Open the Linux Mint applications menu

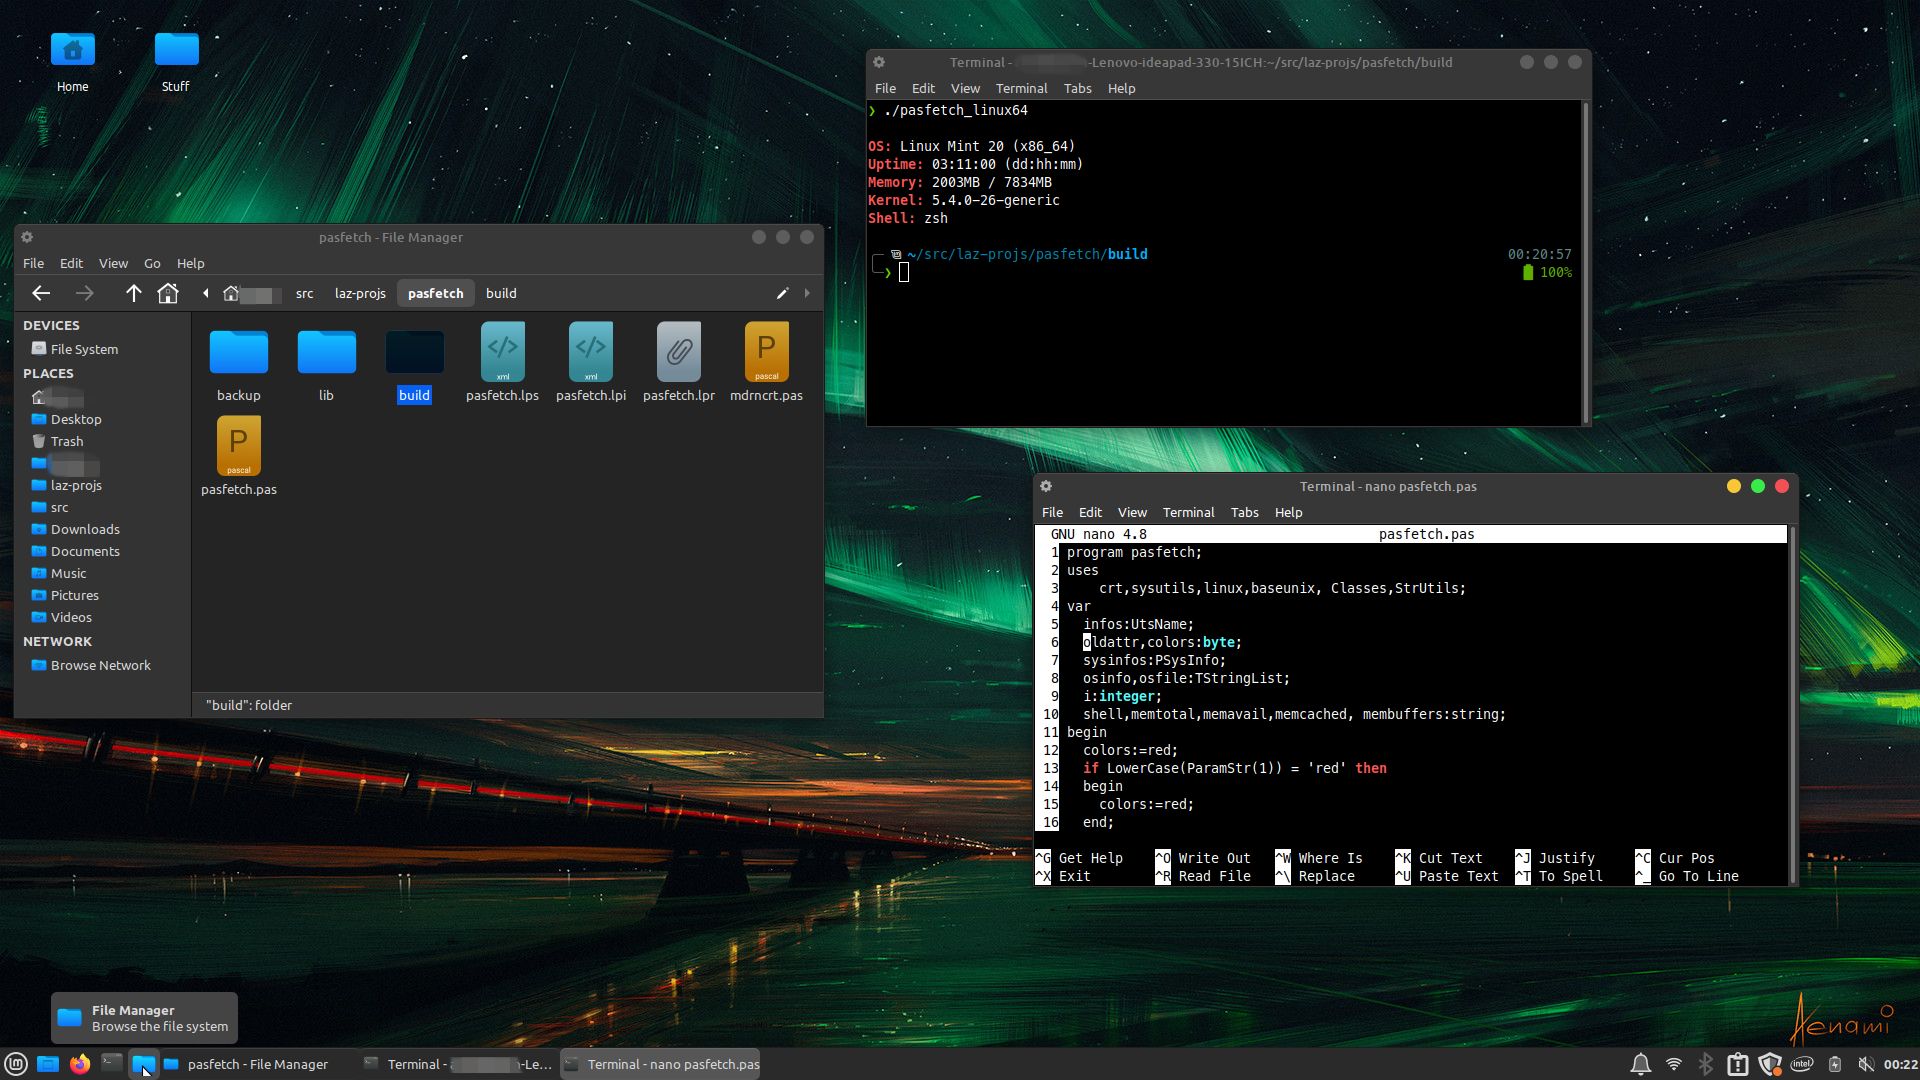coord(16,1064)
